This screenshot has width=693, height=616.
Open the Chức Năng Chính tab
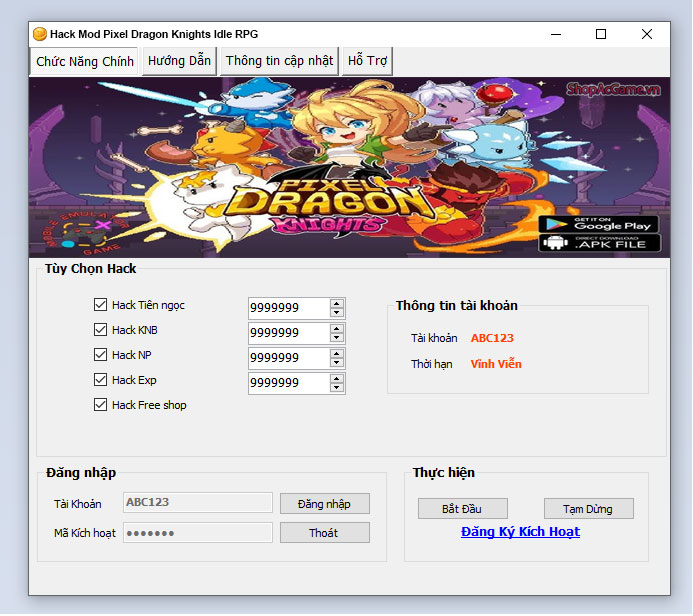pyautogui.click(x=84, y=61)
